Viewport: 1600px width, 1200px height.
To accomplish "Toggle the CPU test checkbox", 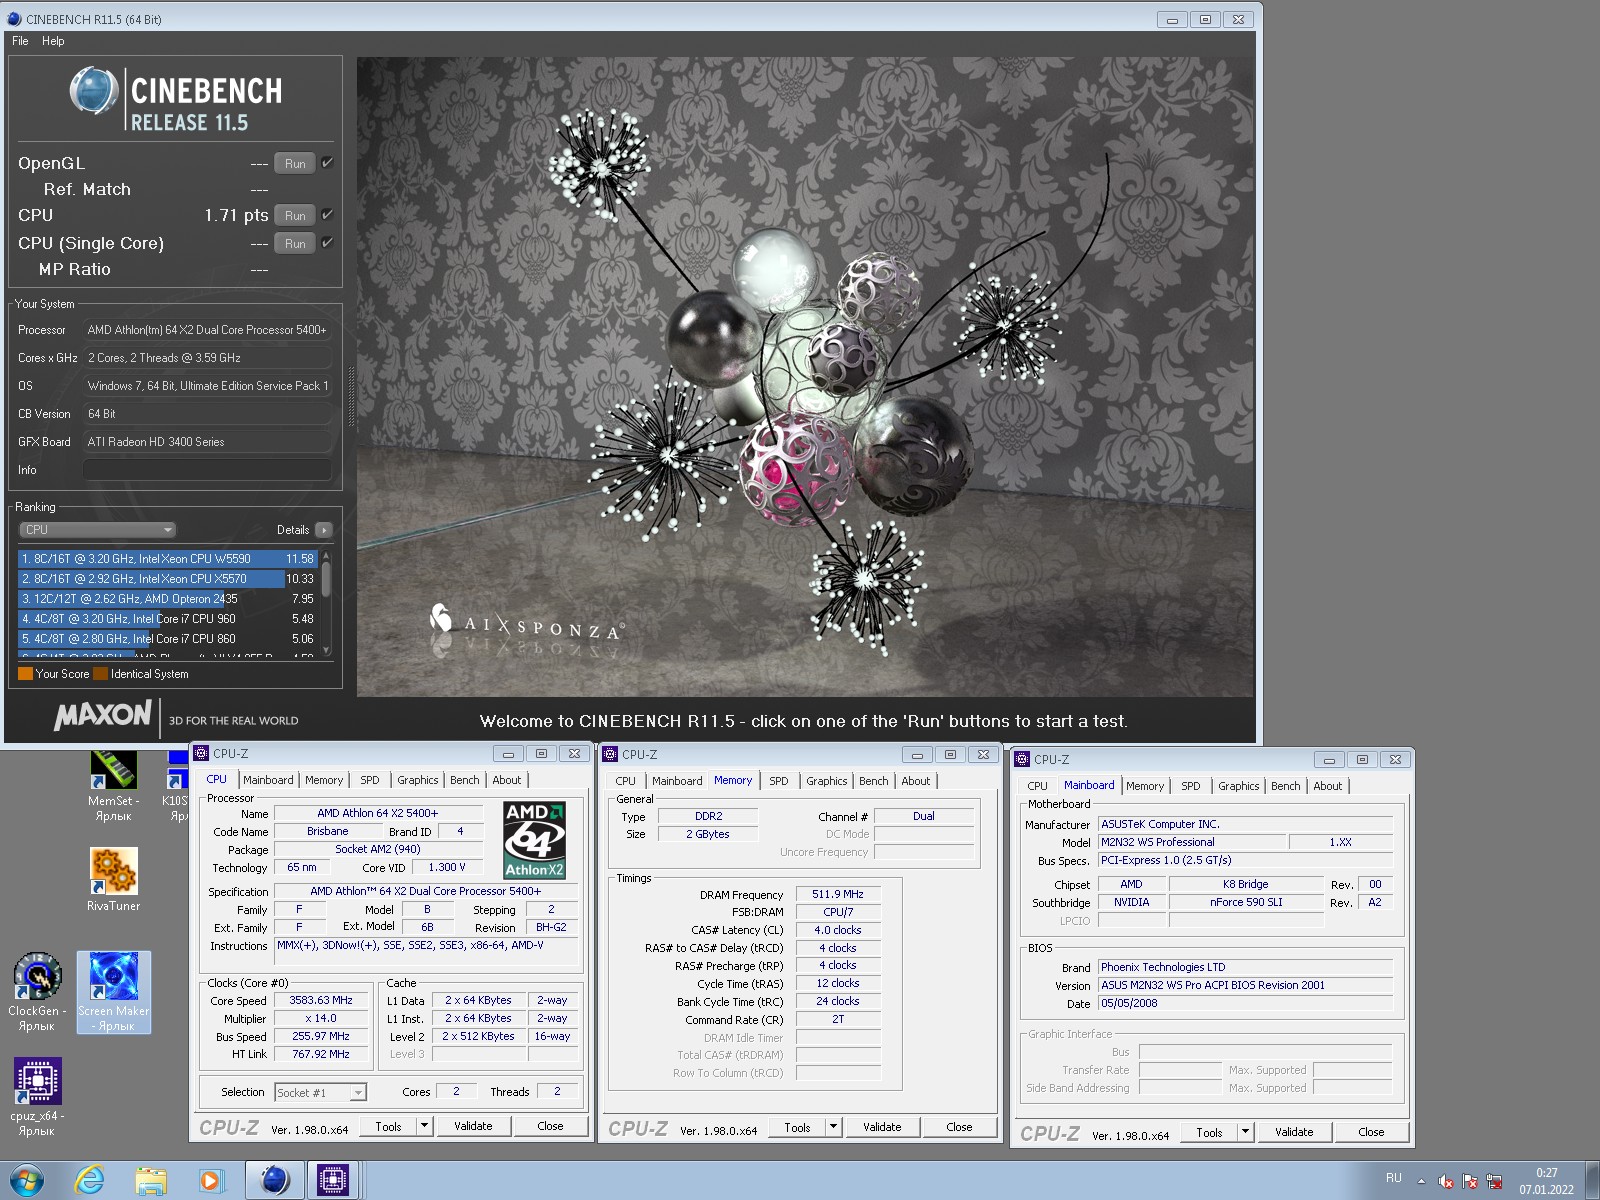I will coord(327,215).
